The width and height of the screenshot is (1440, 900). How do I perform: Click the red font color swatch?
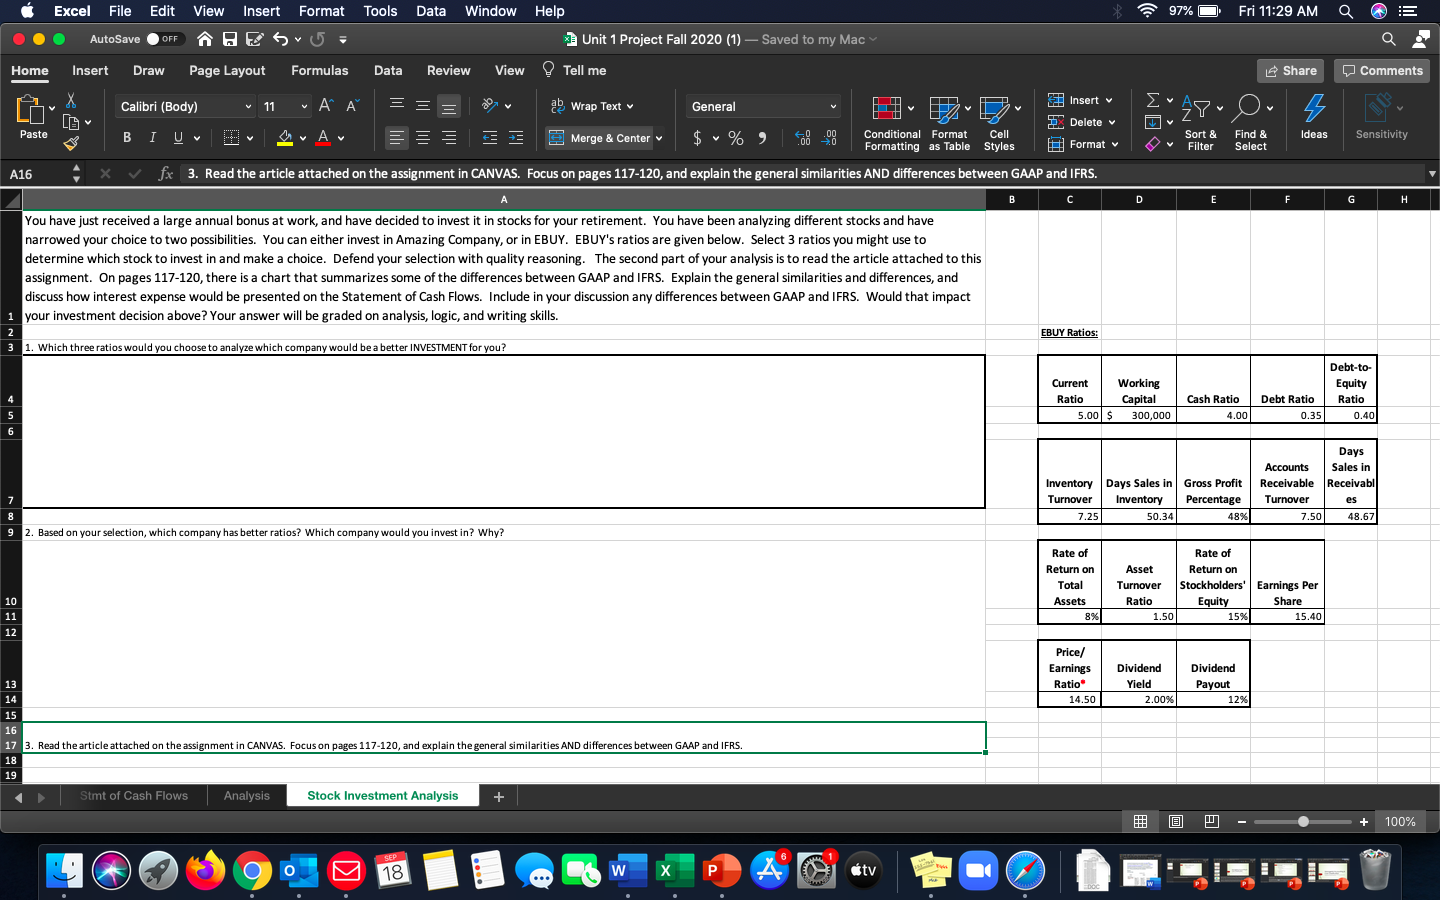click(x=323, y=138)
